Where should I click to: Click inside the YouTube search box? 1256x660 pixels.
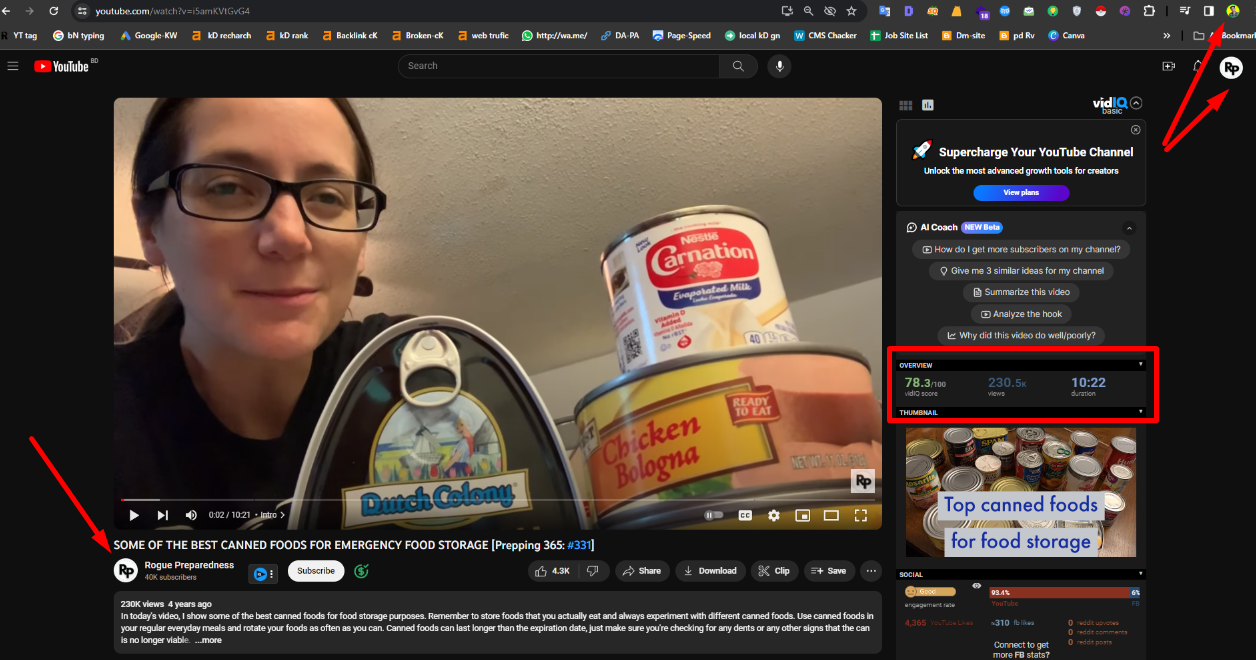click(x=560, y=66)
